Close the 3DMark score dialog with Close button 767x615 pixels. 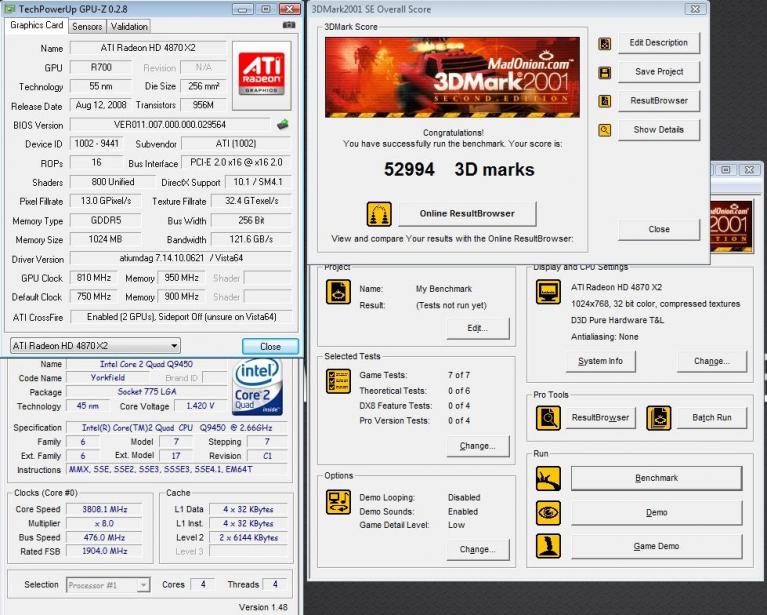click(658, 229)
